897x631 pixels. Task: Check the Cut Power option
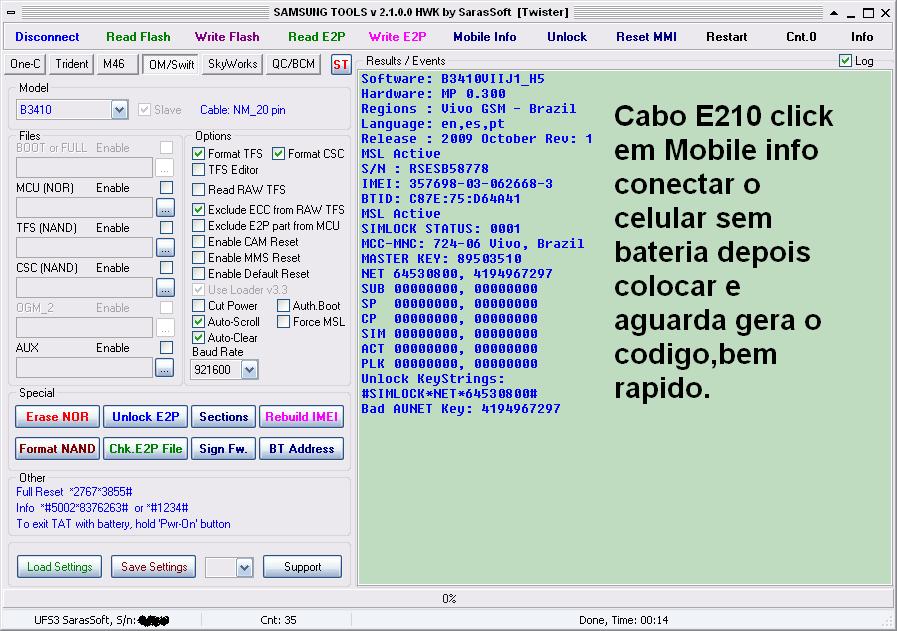[199, 306]
